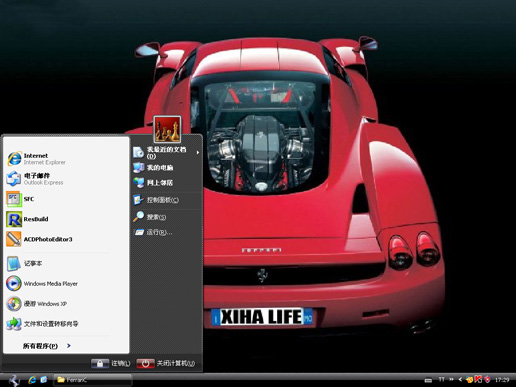Click the keyboard language bar icon
Viewport: 516px width, 387px height.
pyautogui.click(x=428, y=380)
